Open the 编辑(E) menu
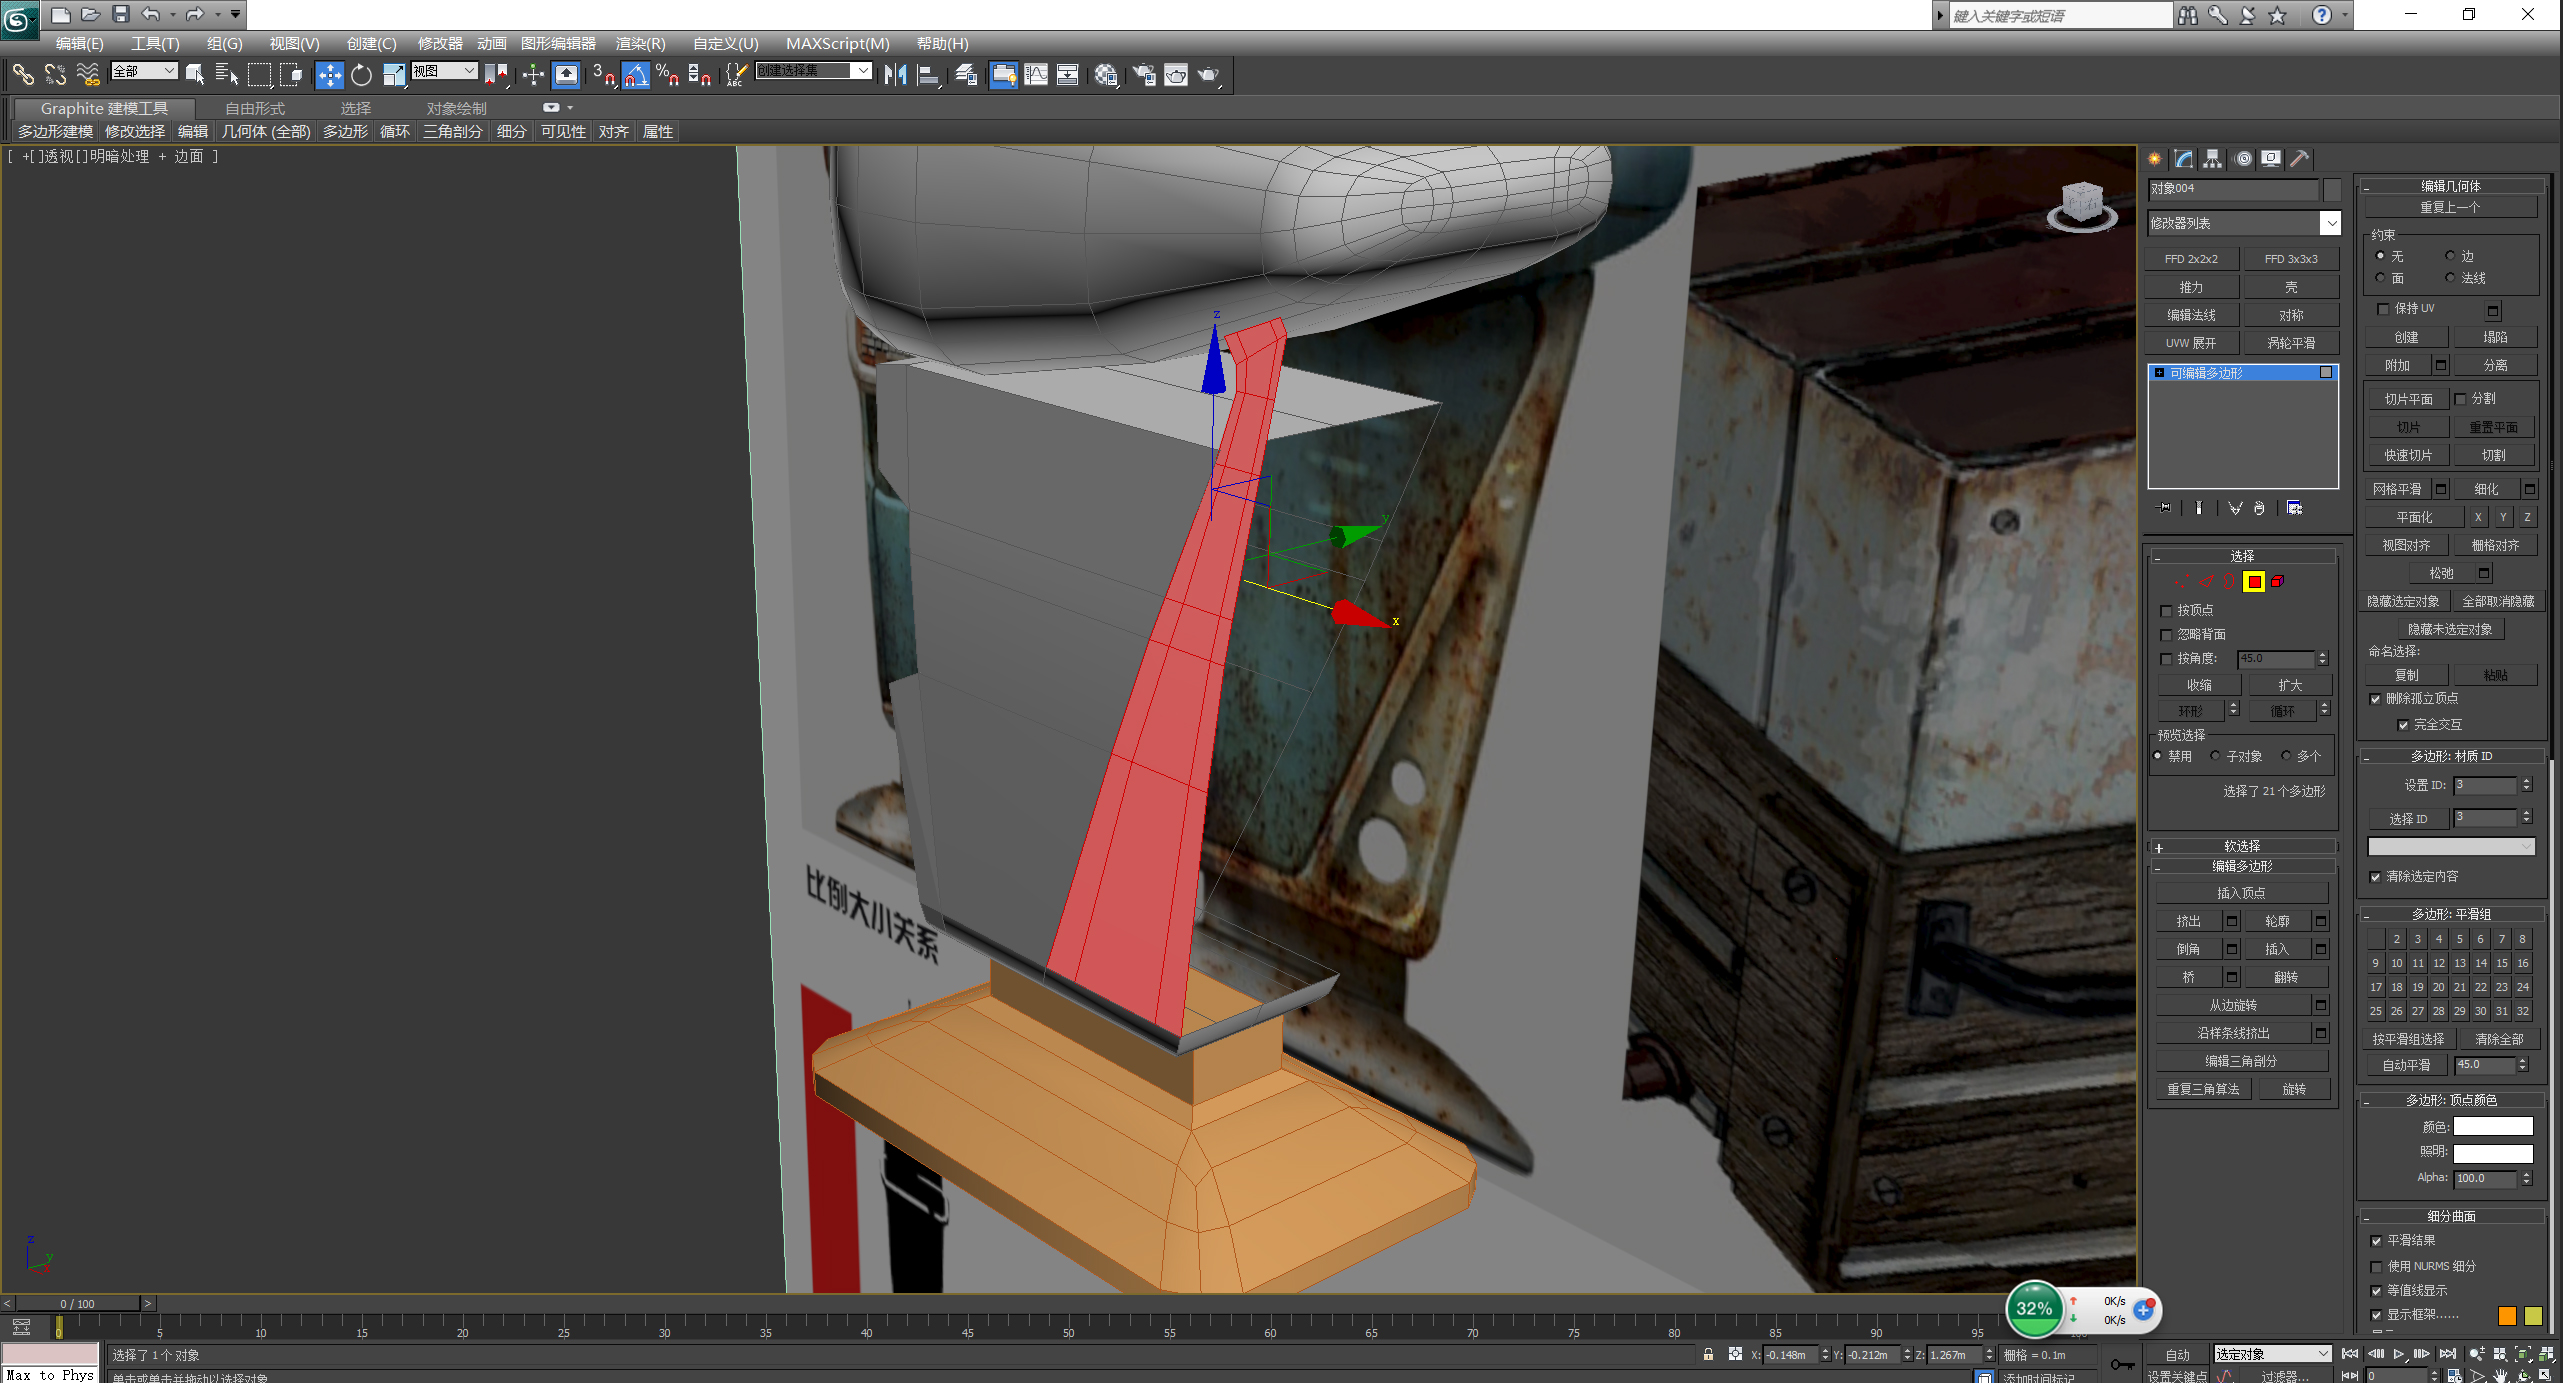This screenshot has width=2563, height=1383. point(79,44)
